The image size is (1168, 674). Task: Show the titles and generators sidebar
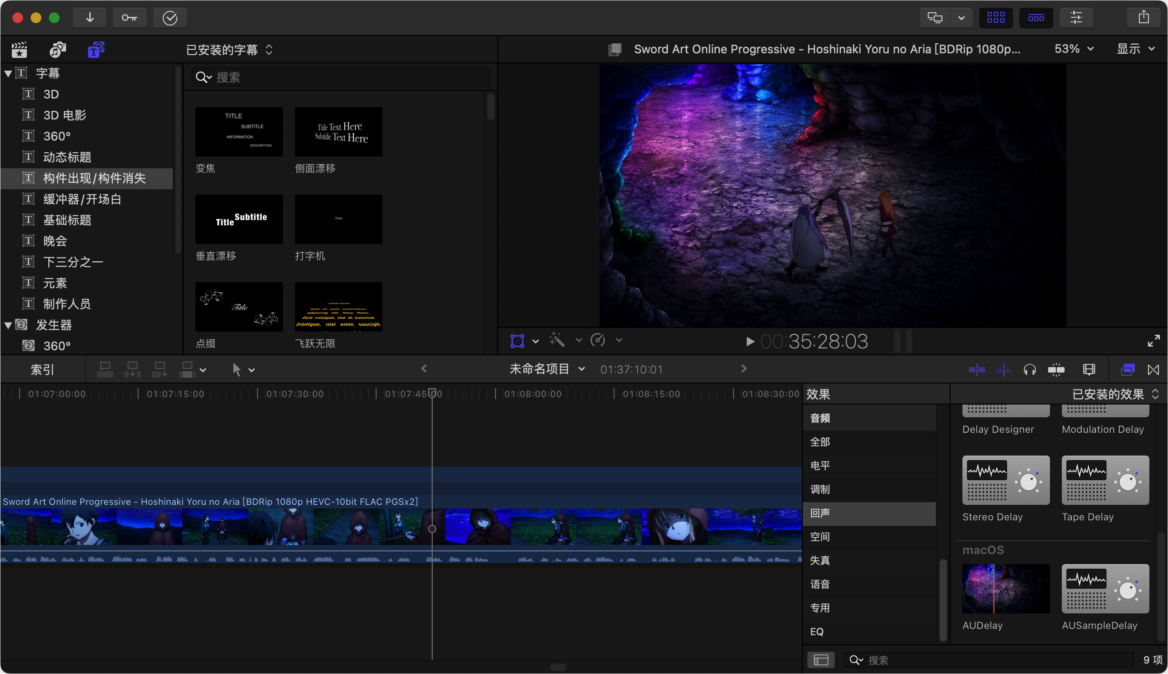[96, 50]
